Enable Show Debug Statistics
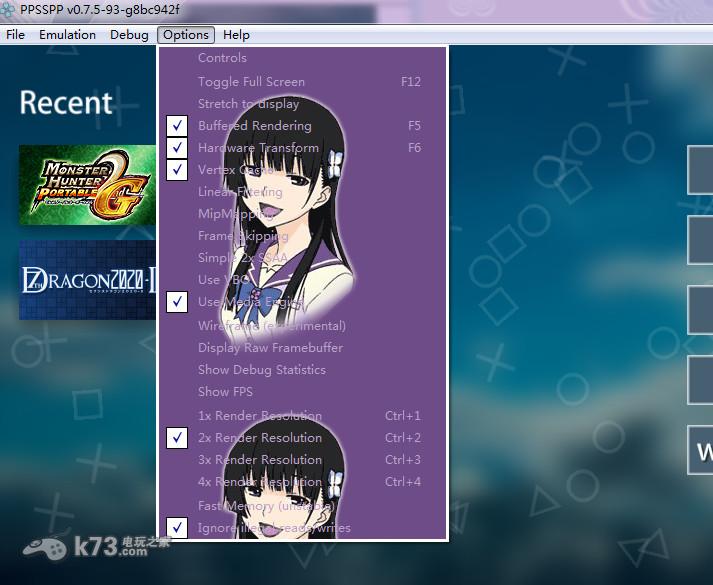Viewport: 713px width, 585px height. coord(261,370)
